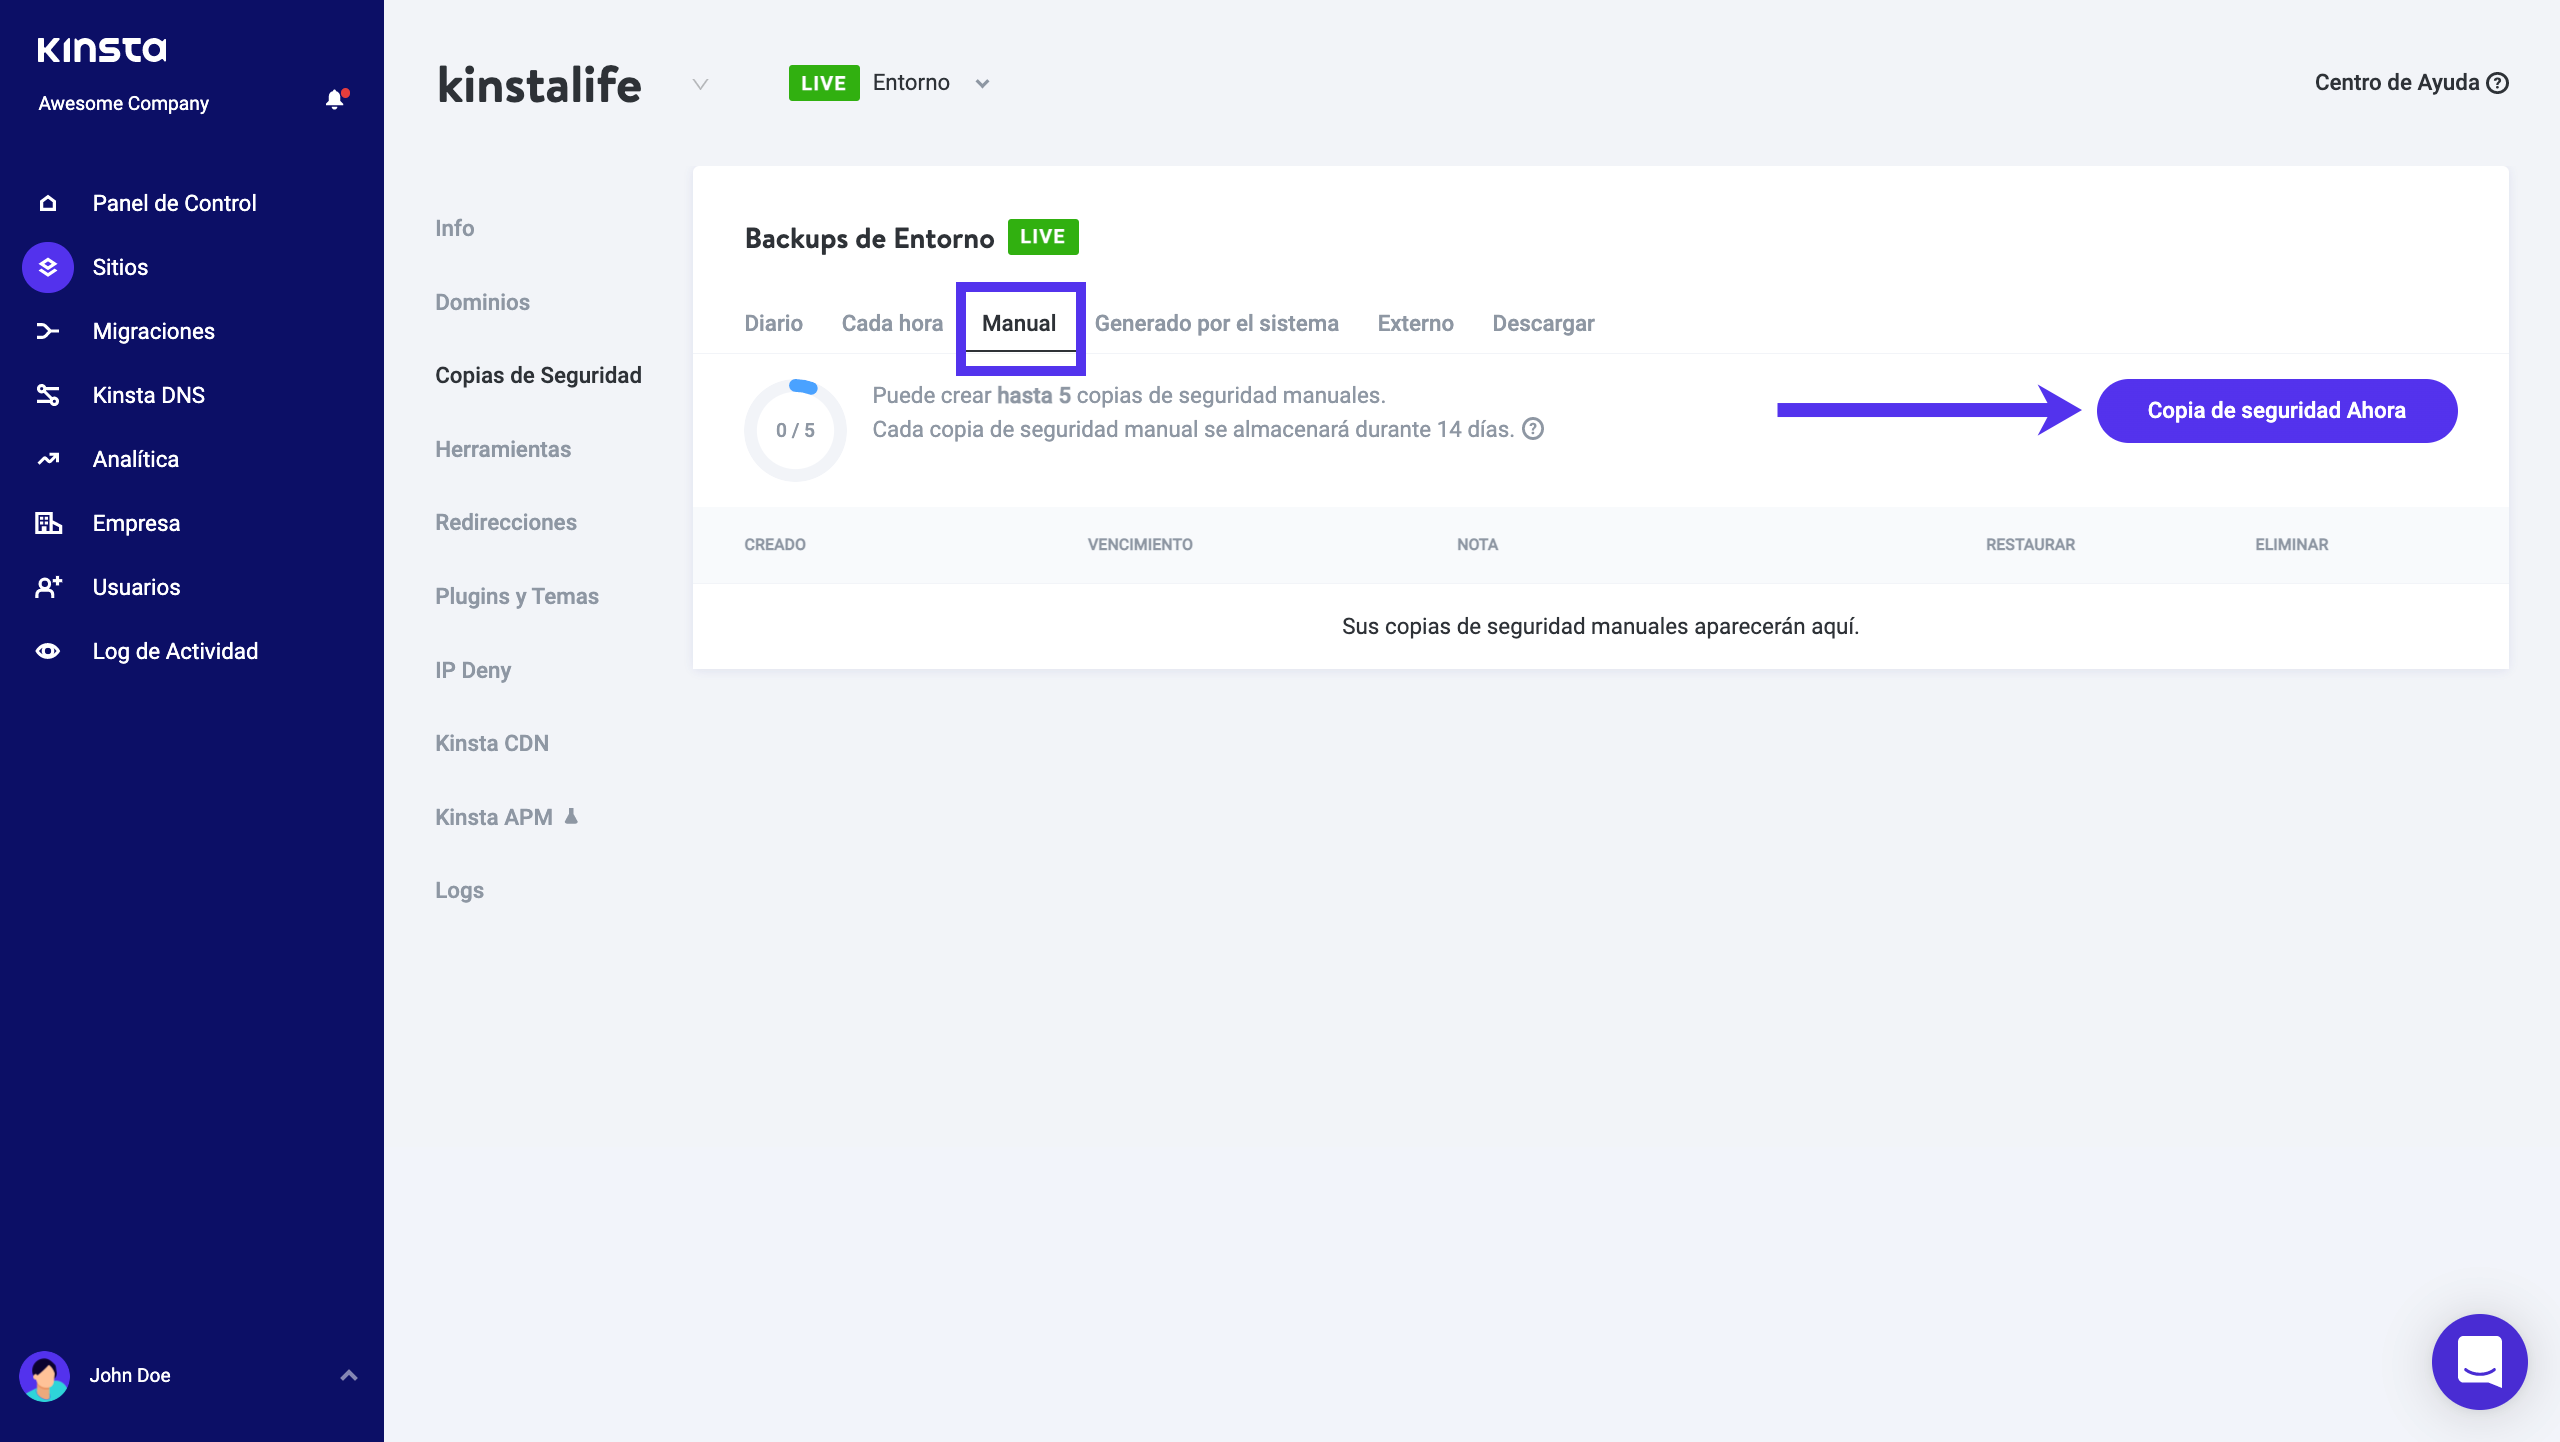Click the Migraciones arrow icon
This screenshot has height=1442, width=2560.
tap(48, 332)
